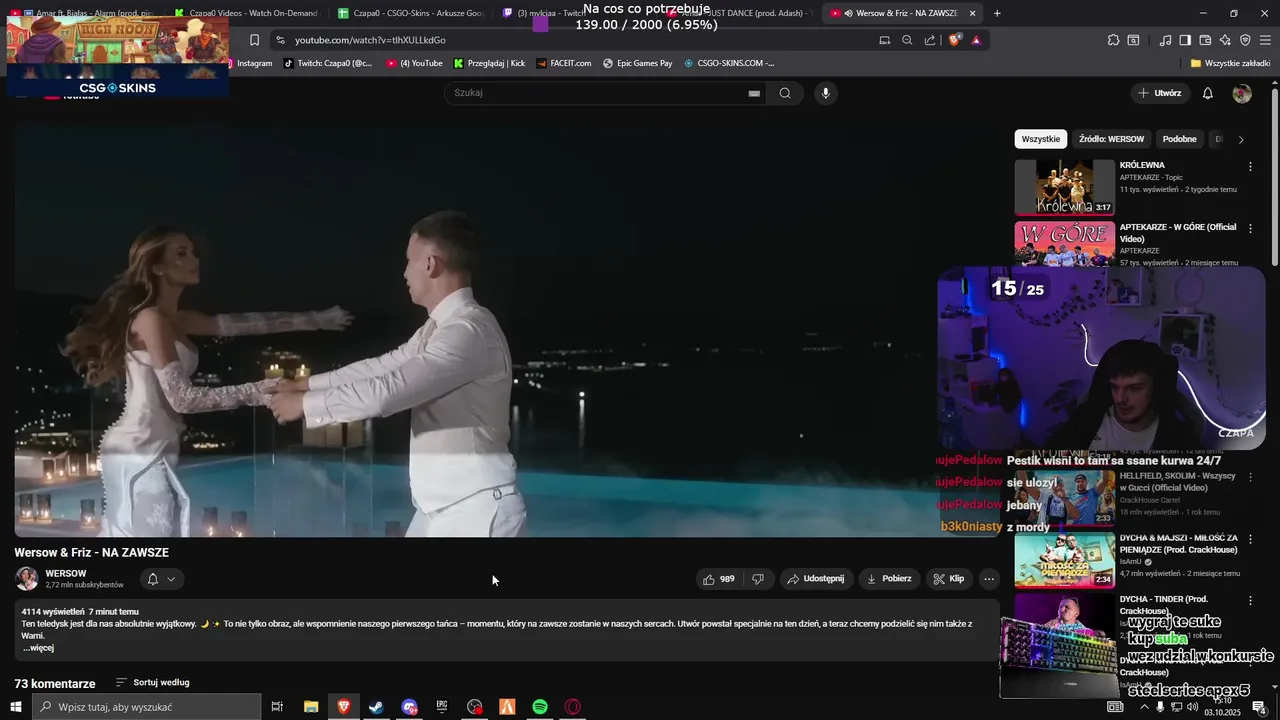This screenshot has width=1280, height=720.
Task: Show next filter chips with arrow
Action: 1241,140
